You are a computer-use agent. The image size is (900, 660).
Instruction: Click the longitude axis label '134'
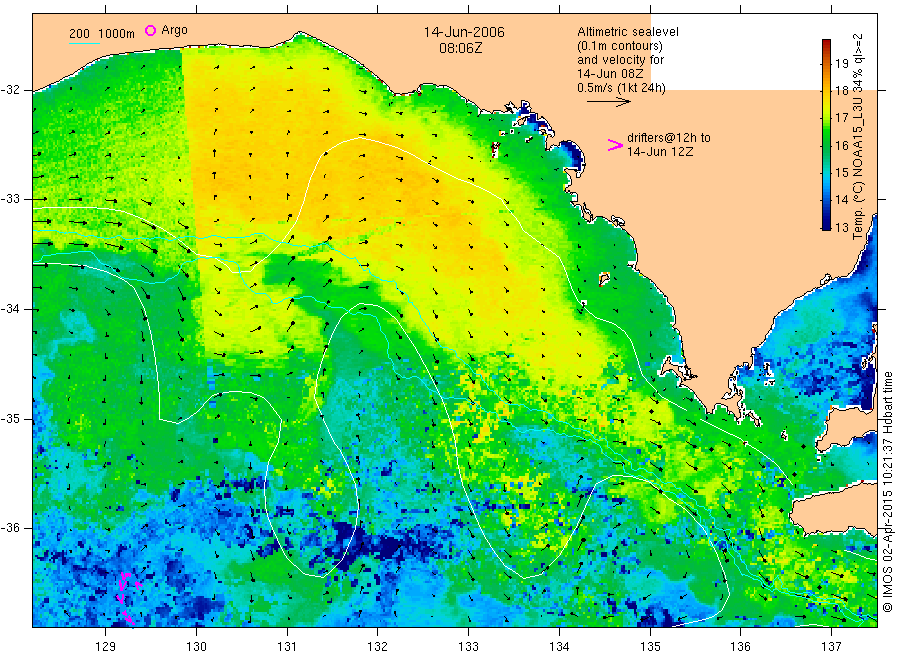(559, 647)
